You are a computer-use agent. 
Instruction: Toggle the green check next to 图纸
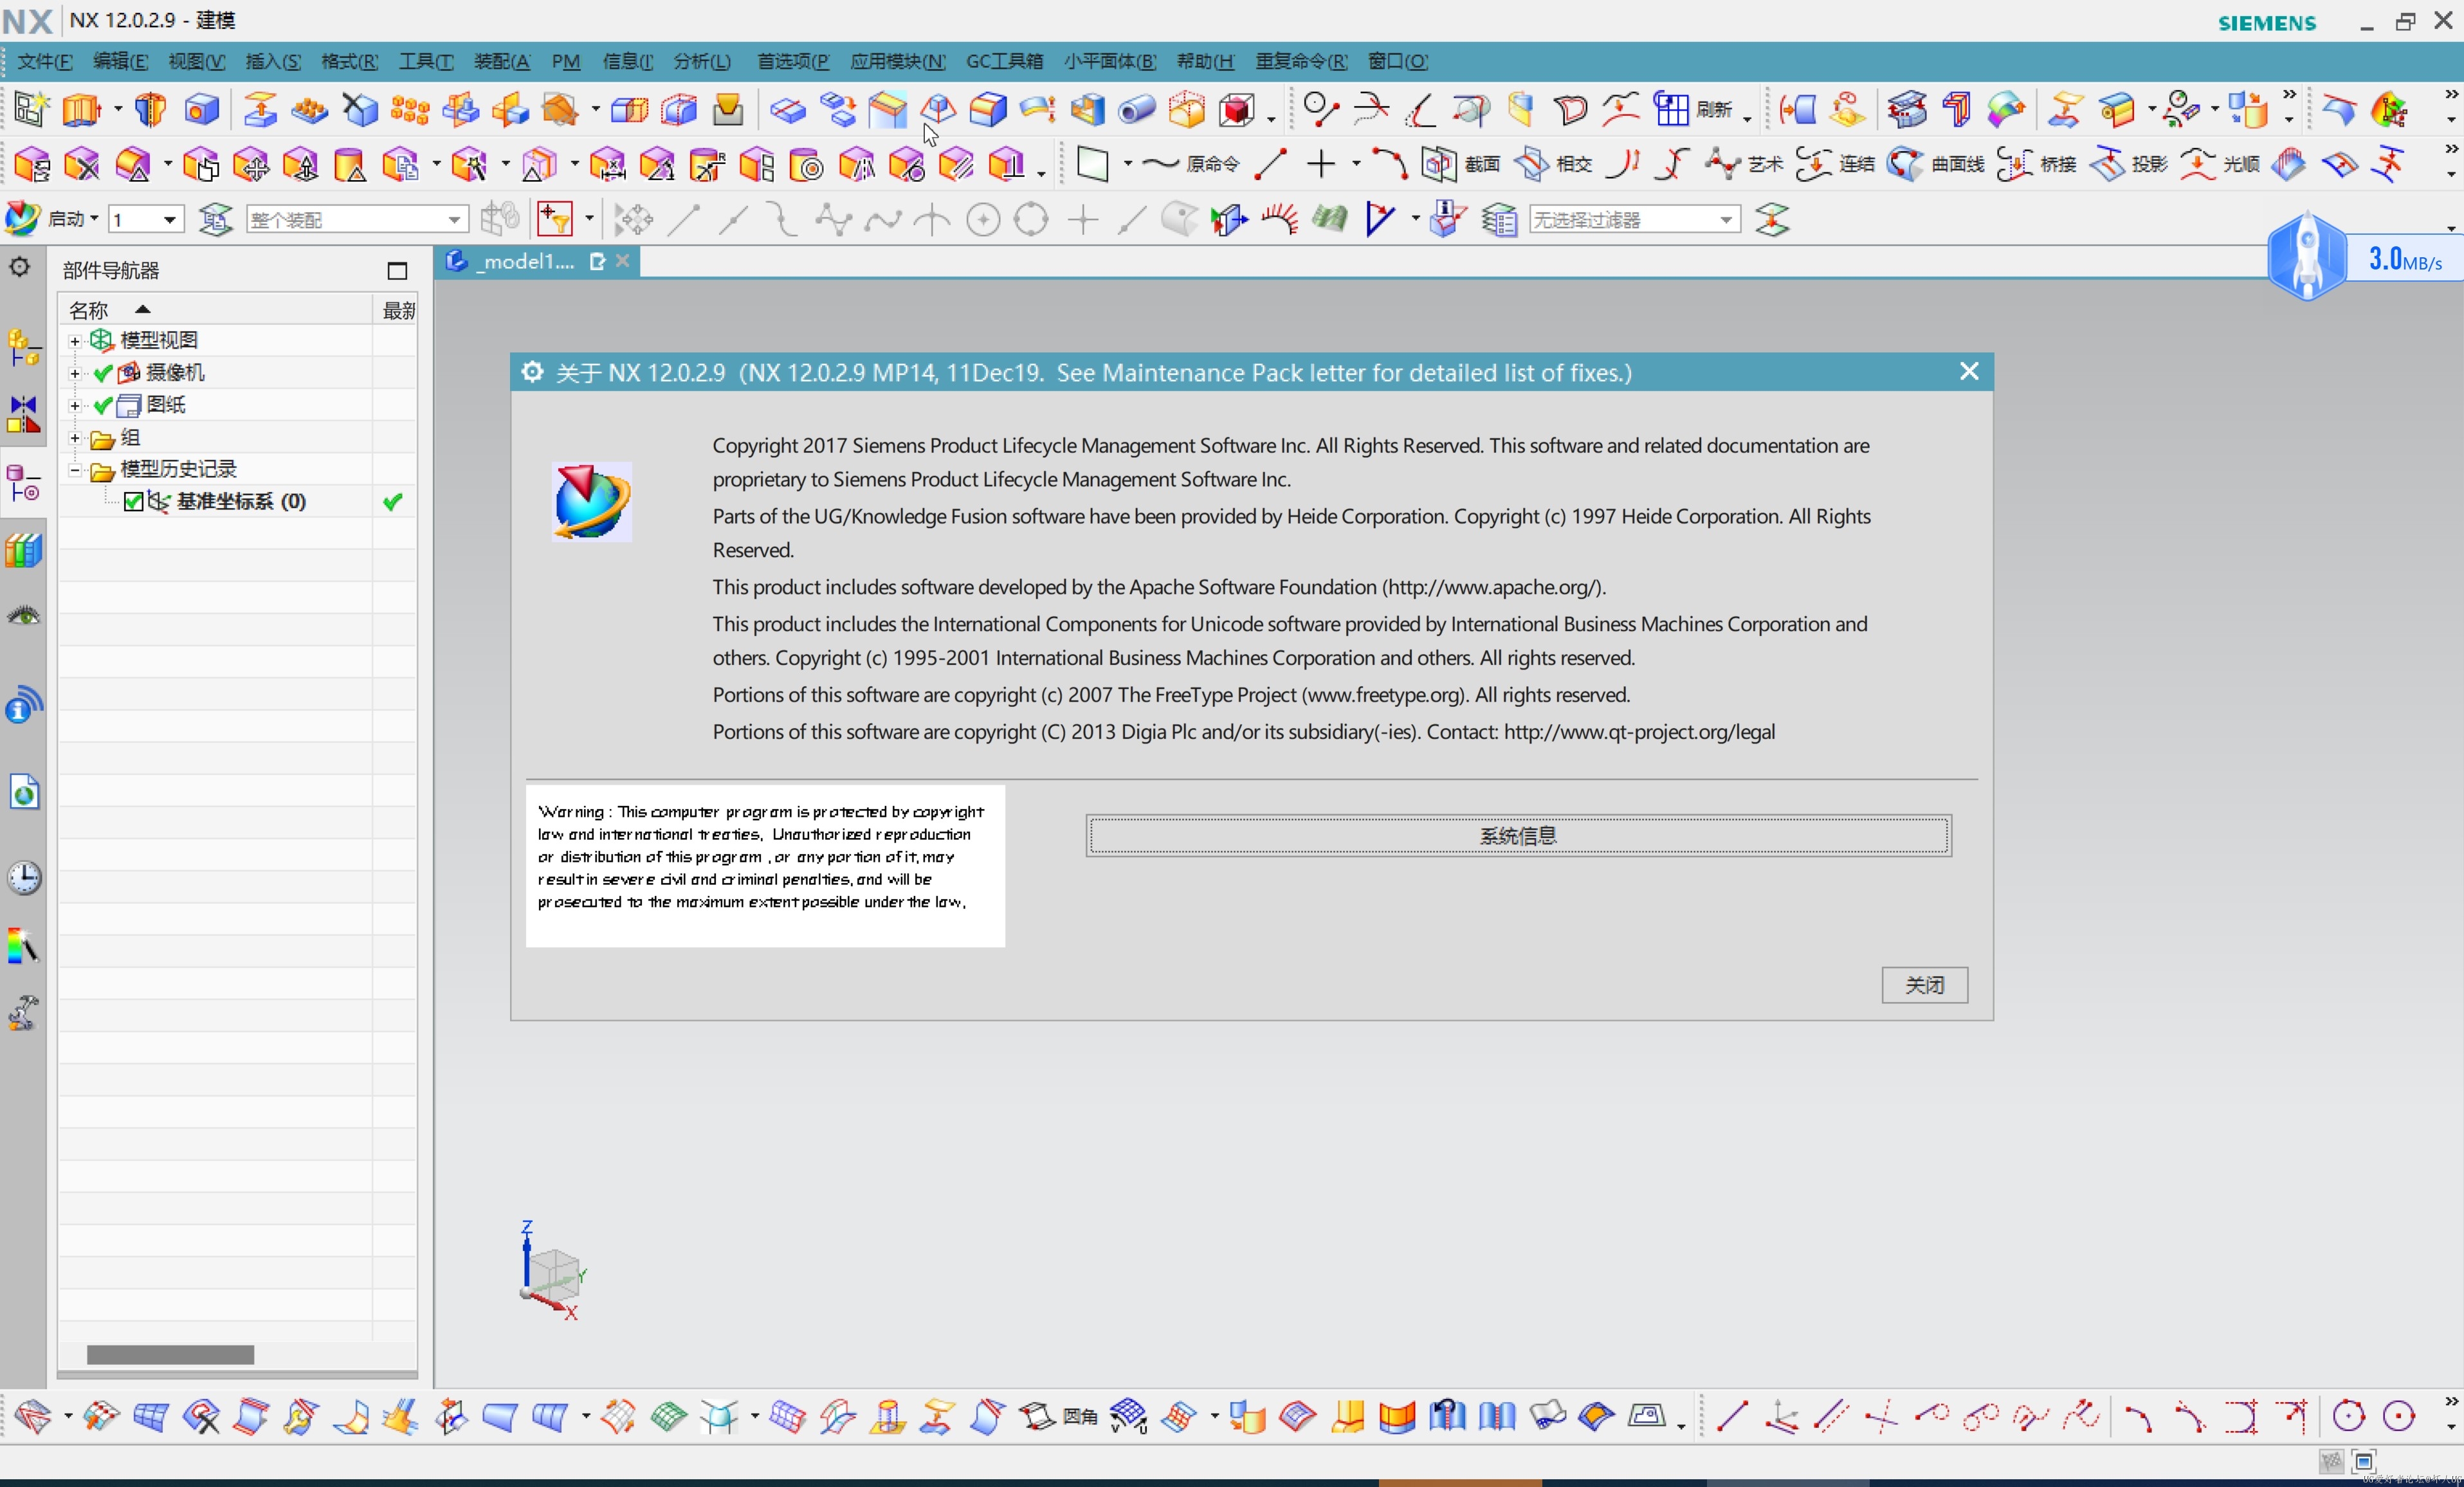102,405
